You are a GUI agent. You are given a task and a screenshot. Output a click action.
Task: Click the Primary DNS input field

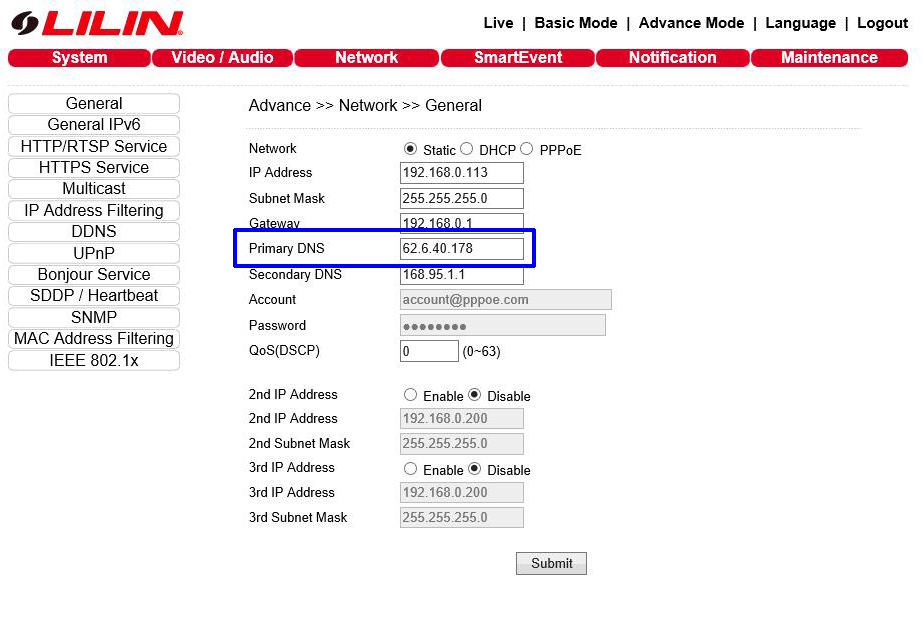pos(461,249)
